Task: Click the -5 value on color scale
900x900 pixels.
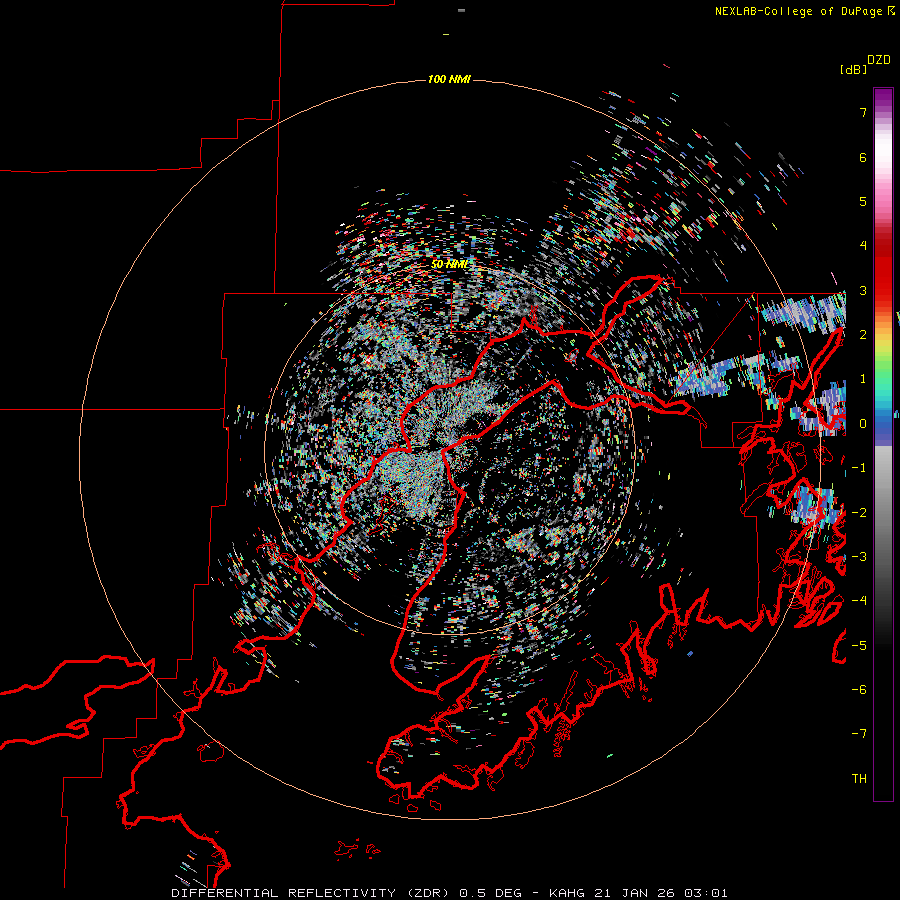Action: click(859, 646)
